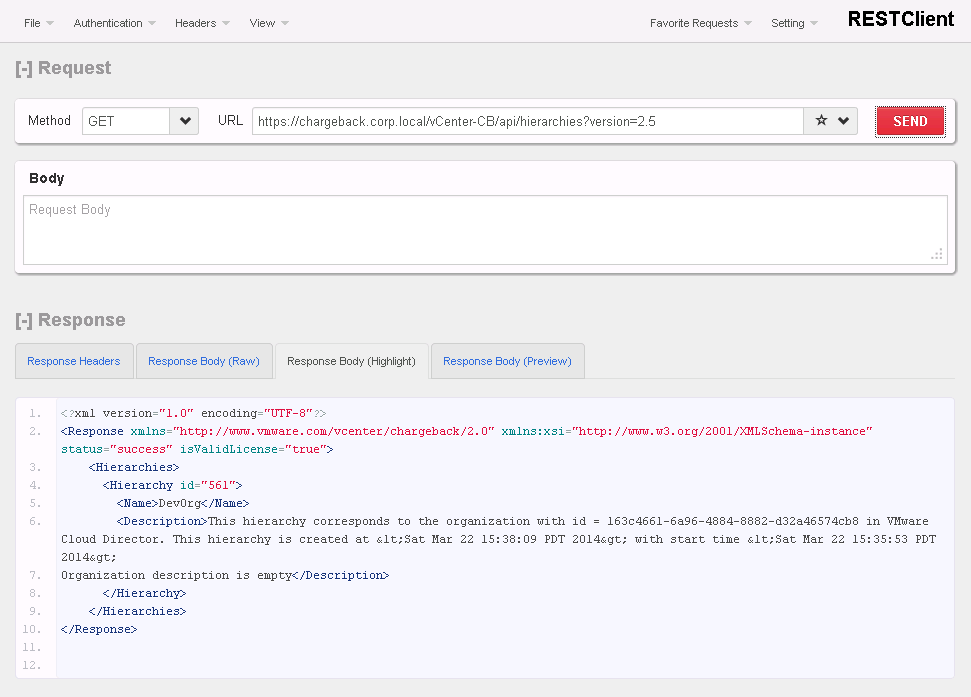Expand the HTTP Method dropdown
Image resolution: width=971 pixels, height=697 pixels.
point(184,121)
